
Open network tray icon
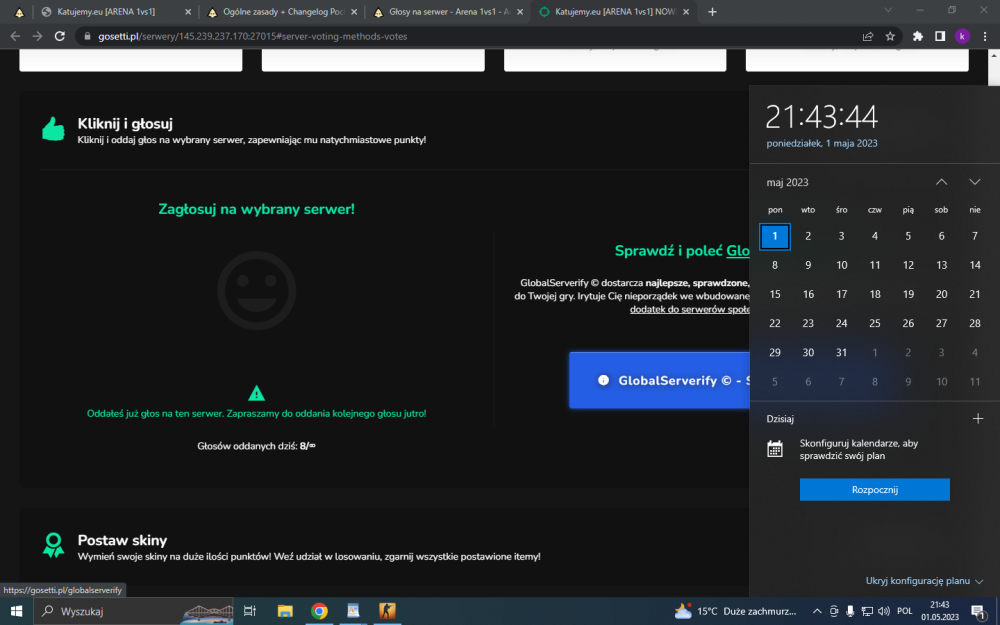(867, 611)
